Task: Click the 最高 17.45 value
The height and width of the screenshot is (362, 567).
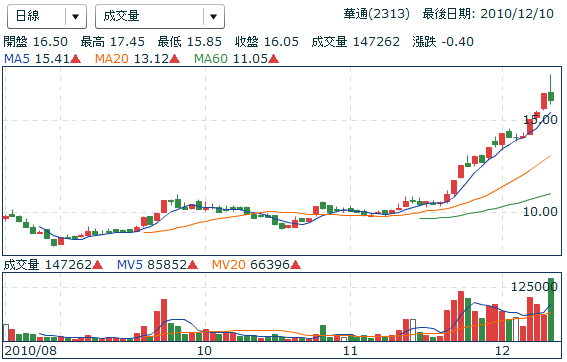Action: coord(112,42)
